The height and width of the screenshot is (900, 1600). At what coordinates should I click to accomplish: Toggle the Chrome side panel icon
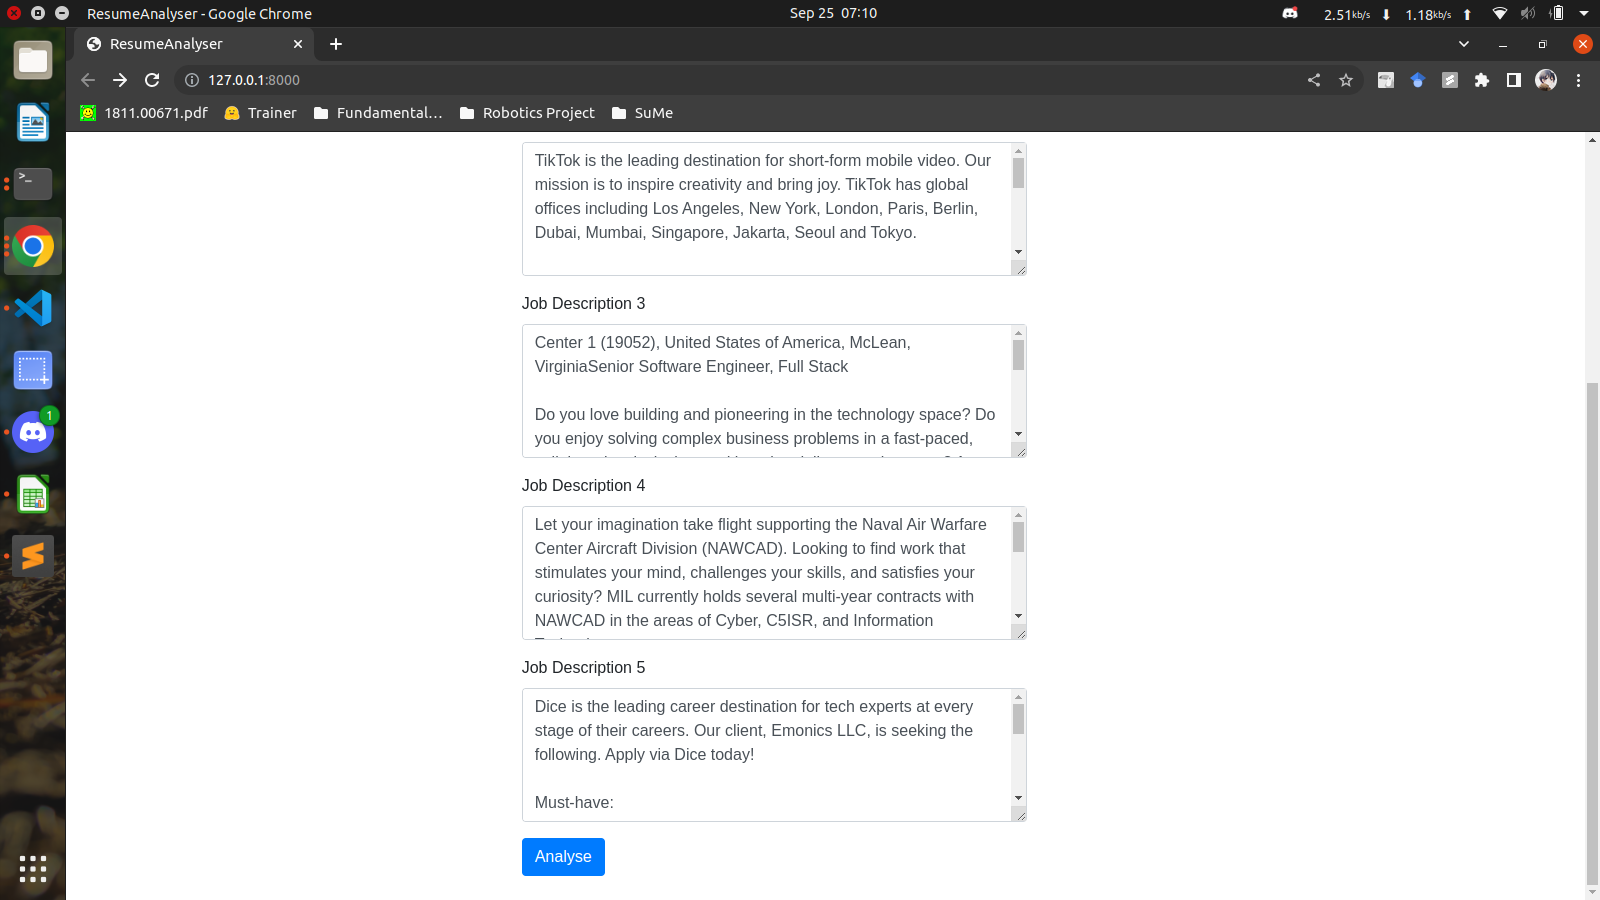tap(1514, 80)
